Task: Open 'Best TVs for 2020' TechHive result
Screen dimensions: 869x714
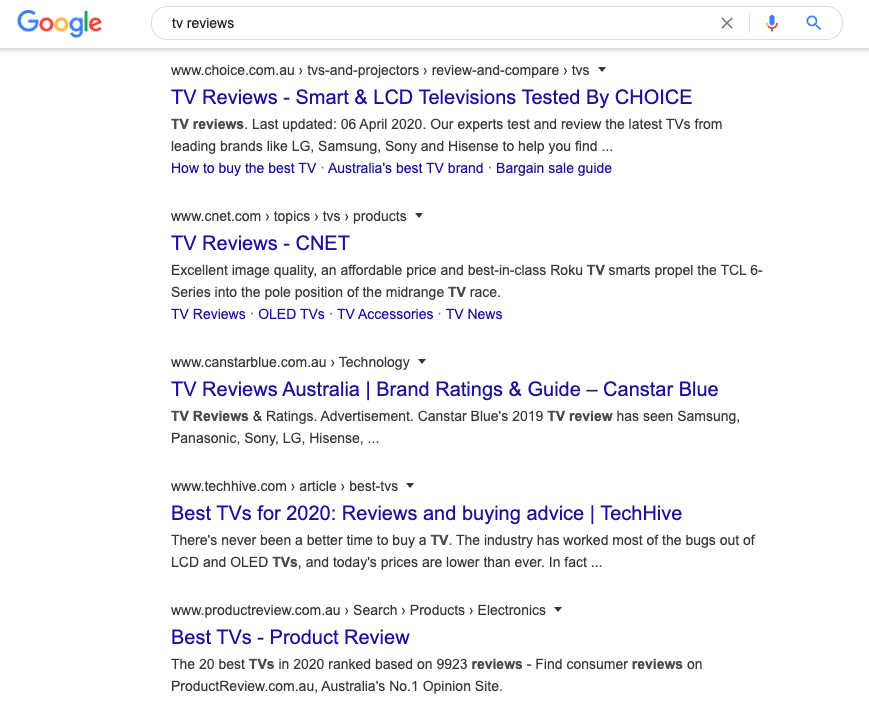Action: pyautogui.click(x=426, y=513)
